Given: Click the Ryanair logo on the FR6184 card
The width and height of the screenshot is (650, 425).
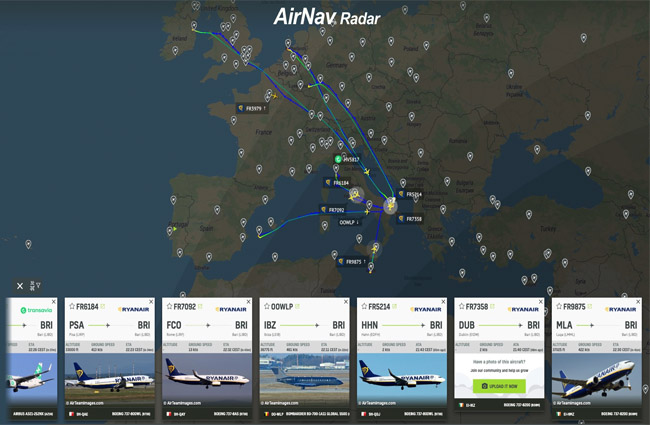Looking at the screenshot, I should tap(133, 309).
